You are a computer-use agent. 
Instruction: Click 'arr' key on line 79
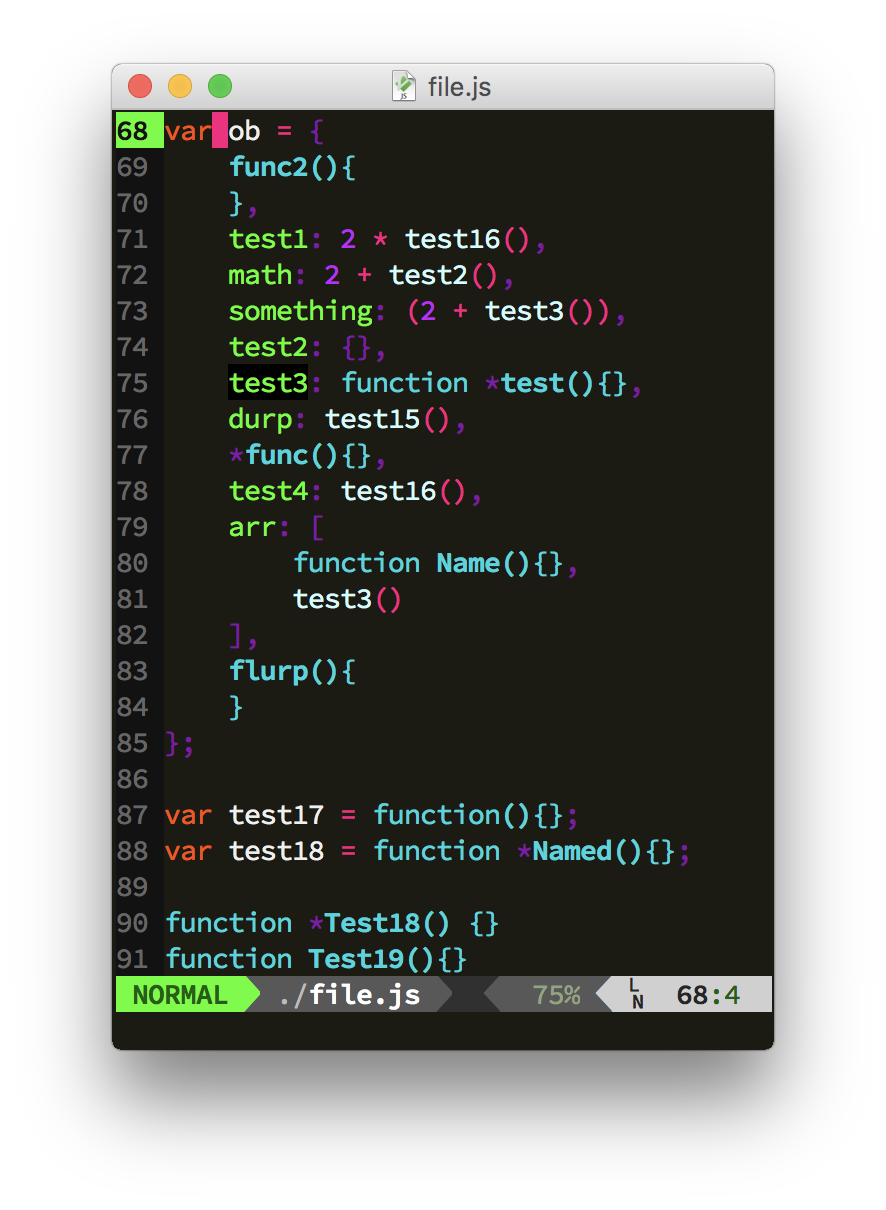[253, 527]
